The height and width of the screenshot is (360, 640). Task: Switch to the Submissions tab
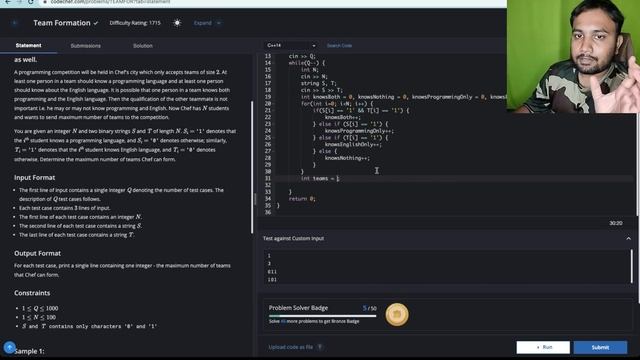pos(85,46)
